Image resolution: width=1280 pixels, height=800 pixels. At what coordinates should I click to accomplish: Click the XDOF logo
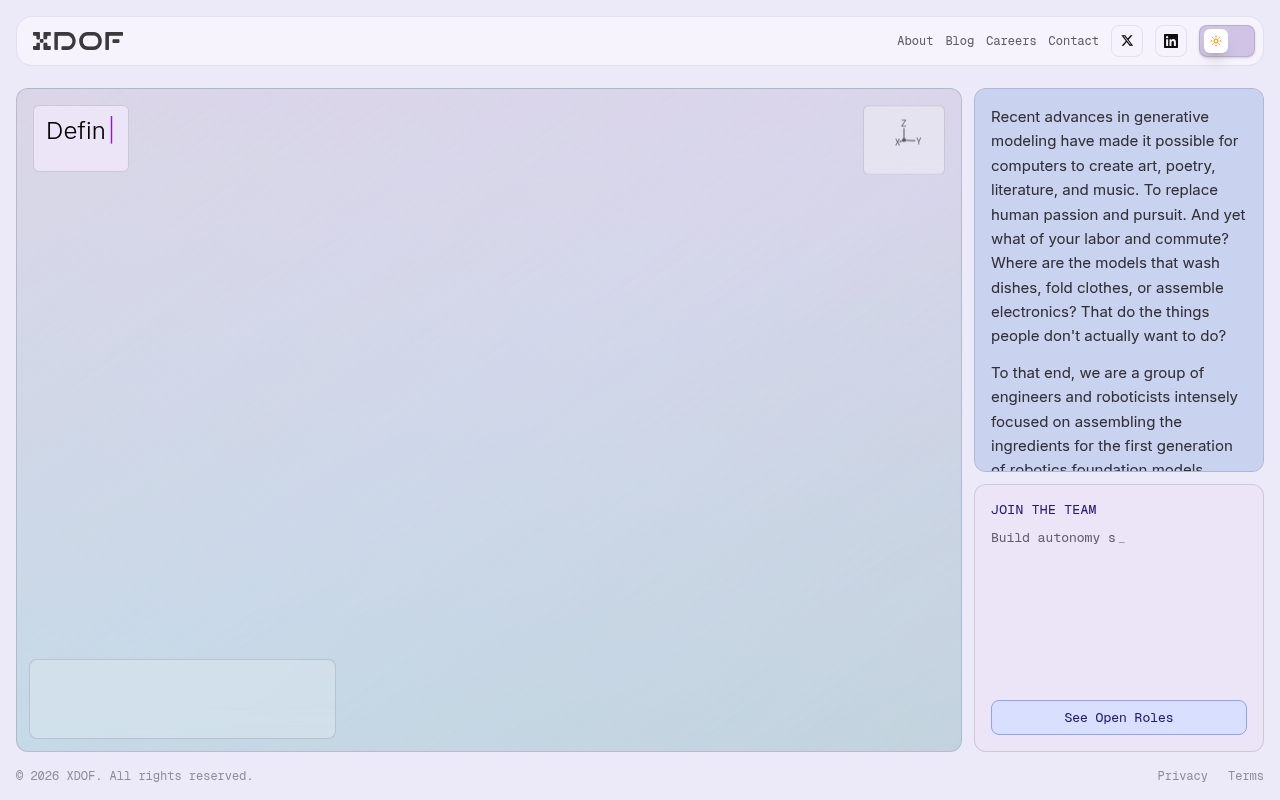pyautogui.click(x=78, y=41)
